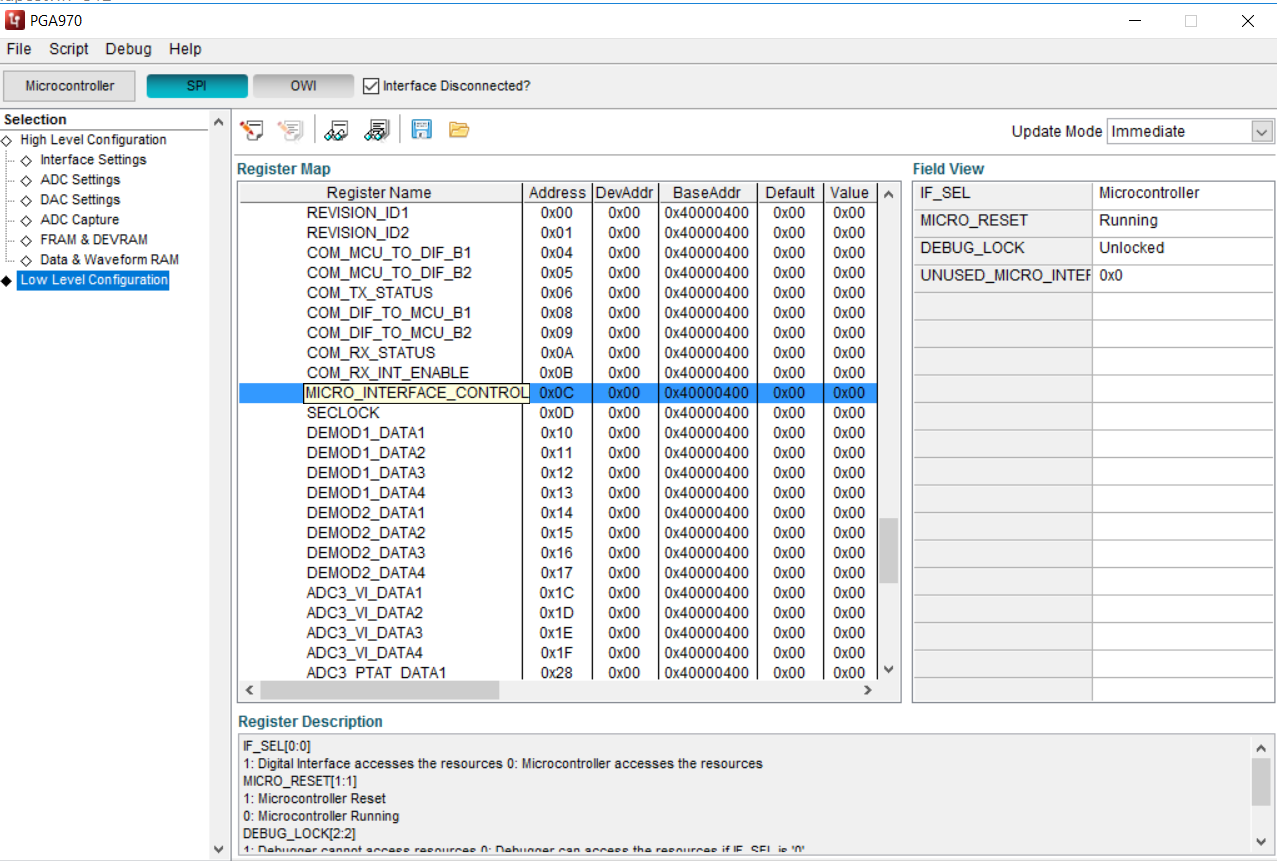Screen dimensions: 1277x861
Task: Select the COM_TX_STATUS register
Action: pos(558,293)
